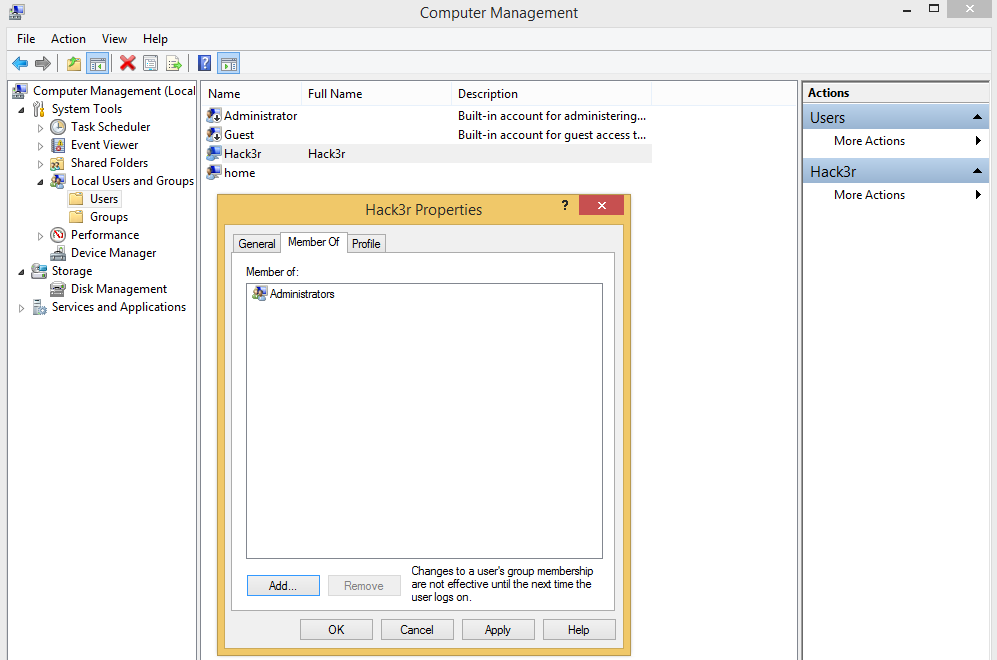The width and height of the screenshot is (997, 660).
Task: Open the Action menu
Action: point(68,39)
